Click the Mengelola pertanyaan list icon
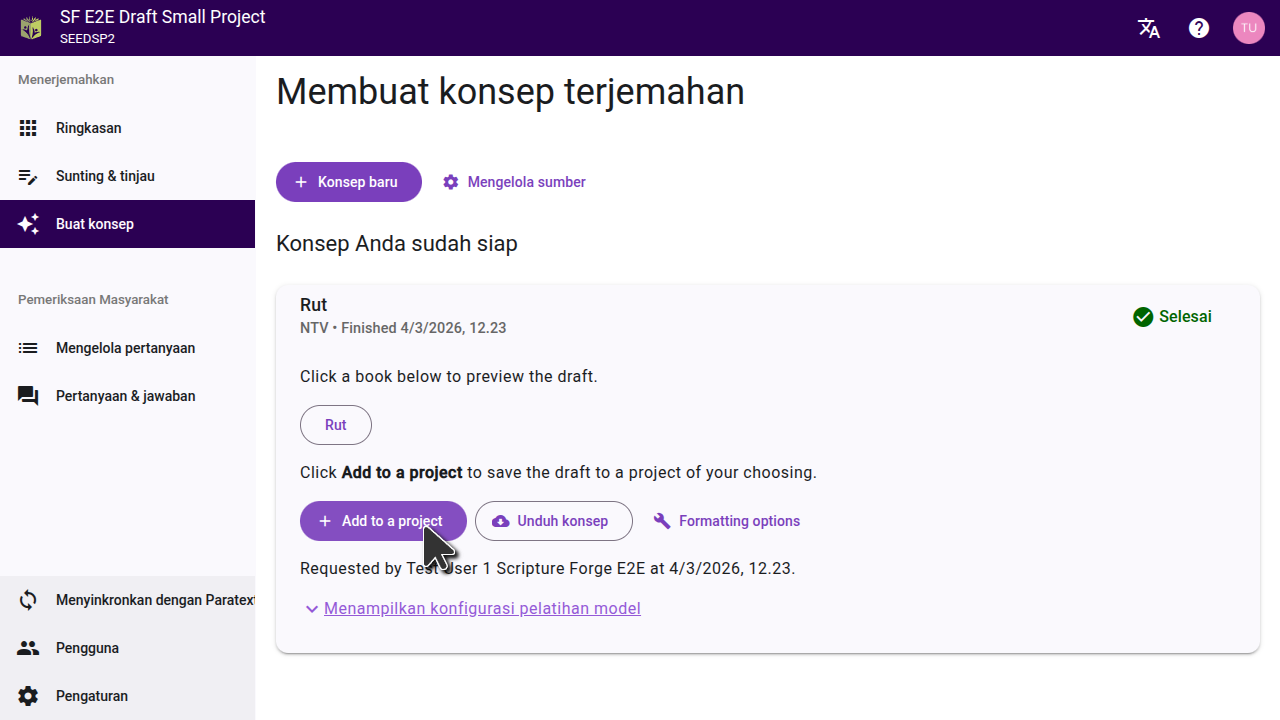Screen dimensions: 1280x720 coord(28,348)
